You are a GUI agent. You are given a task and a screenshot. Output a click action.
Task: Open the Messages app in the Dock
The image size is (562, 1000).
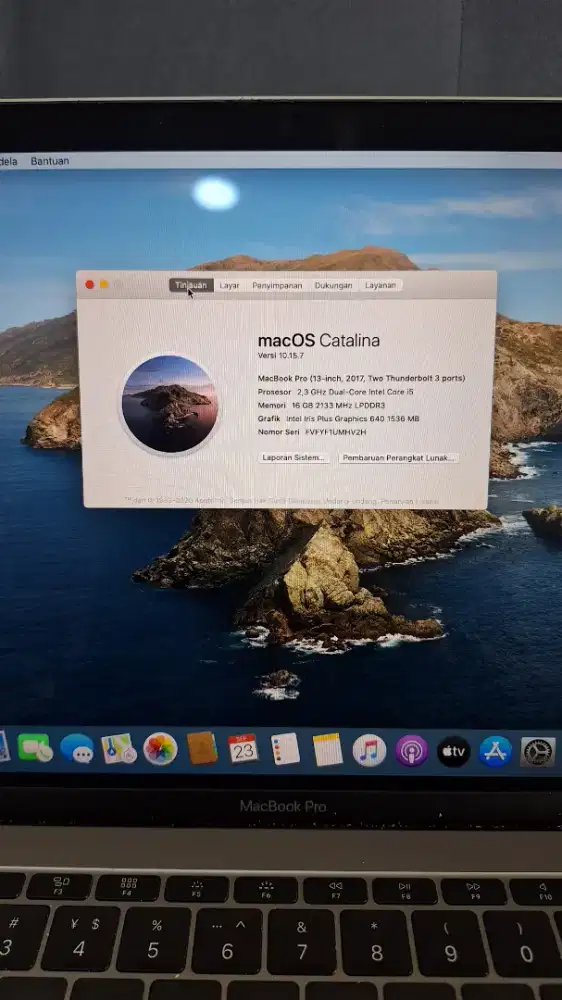tap(77, 748)
